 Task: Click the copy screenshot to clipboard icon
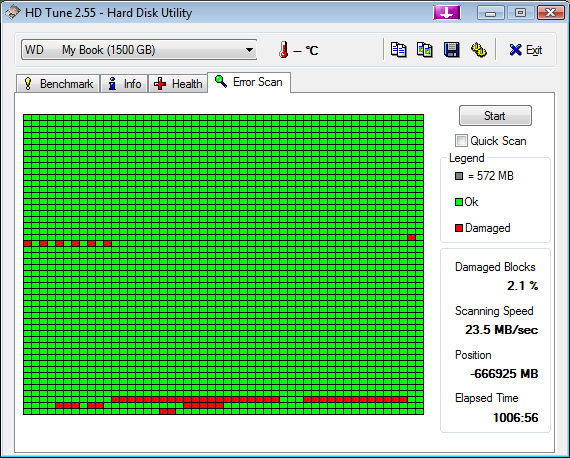pos(425,50)
